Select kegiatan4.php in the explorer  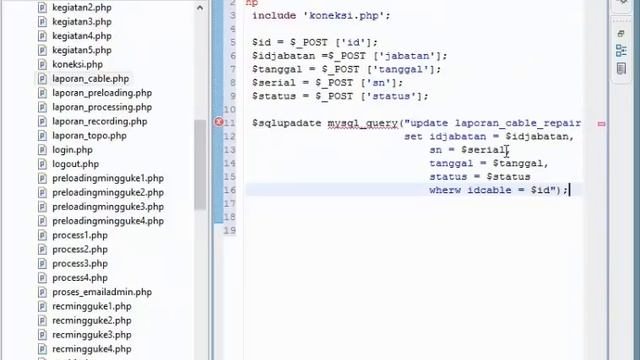tap(82, 36)
